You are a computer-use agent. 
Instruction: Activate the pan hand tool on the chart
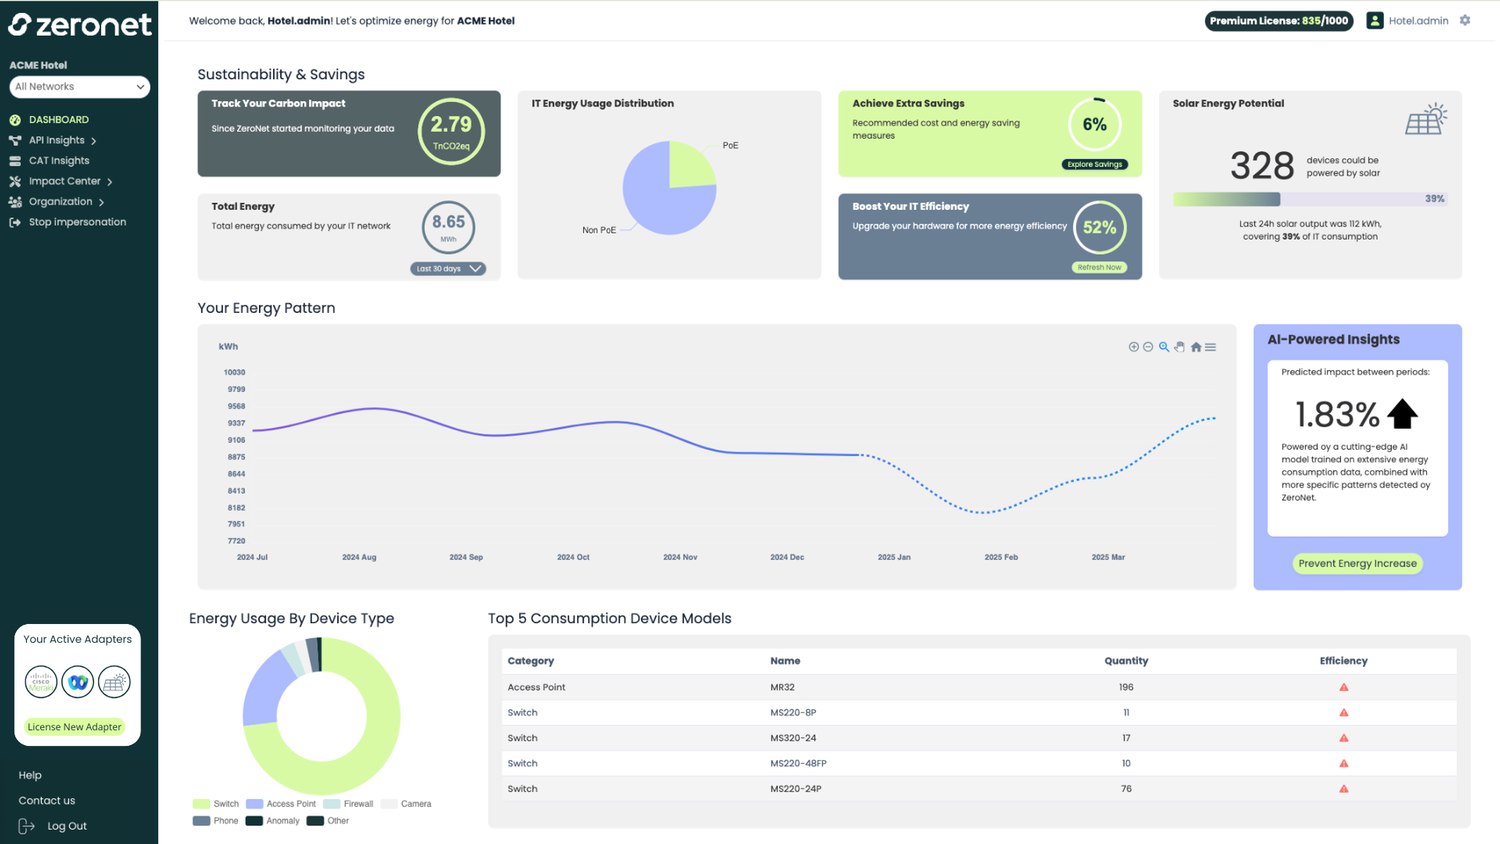(1179, 347)
